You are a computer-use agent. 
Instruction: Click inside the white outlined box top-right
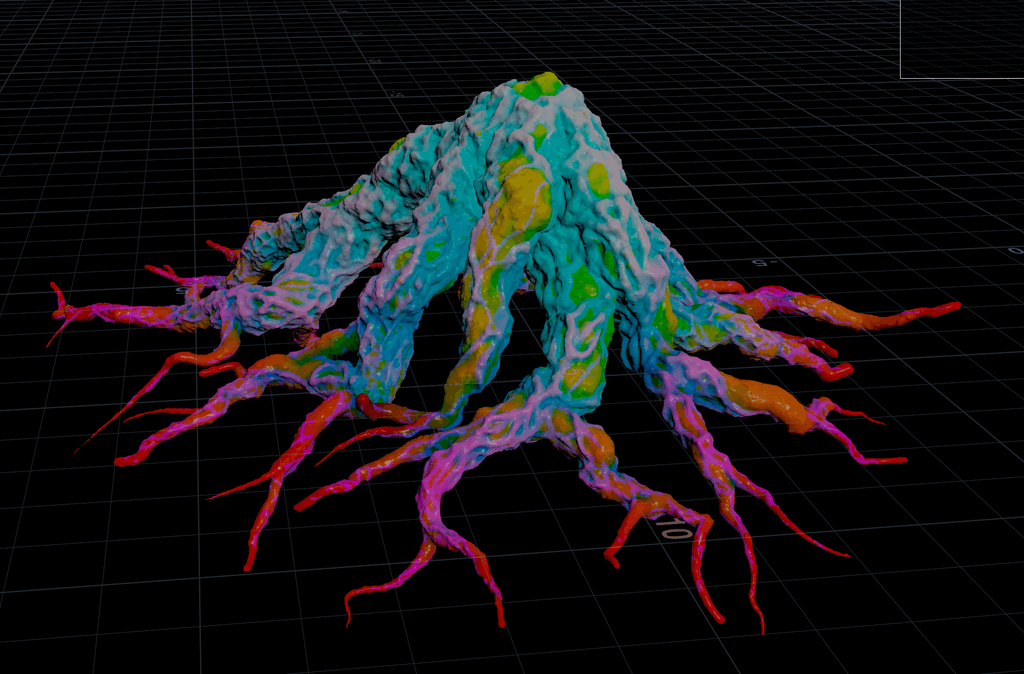[x=960, y=38]
